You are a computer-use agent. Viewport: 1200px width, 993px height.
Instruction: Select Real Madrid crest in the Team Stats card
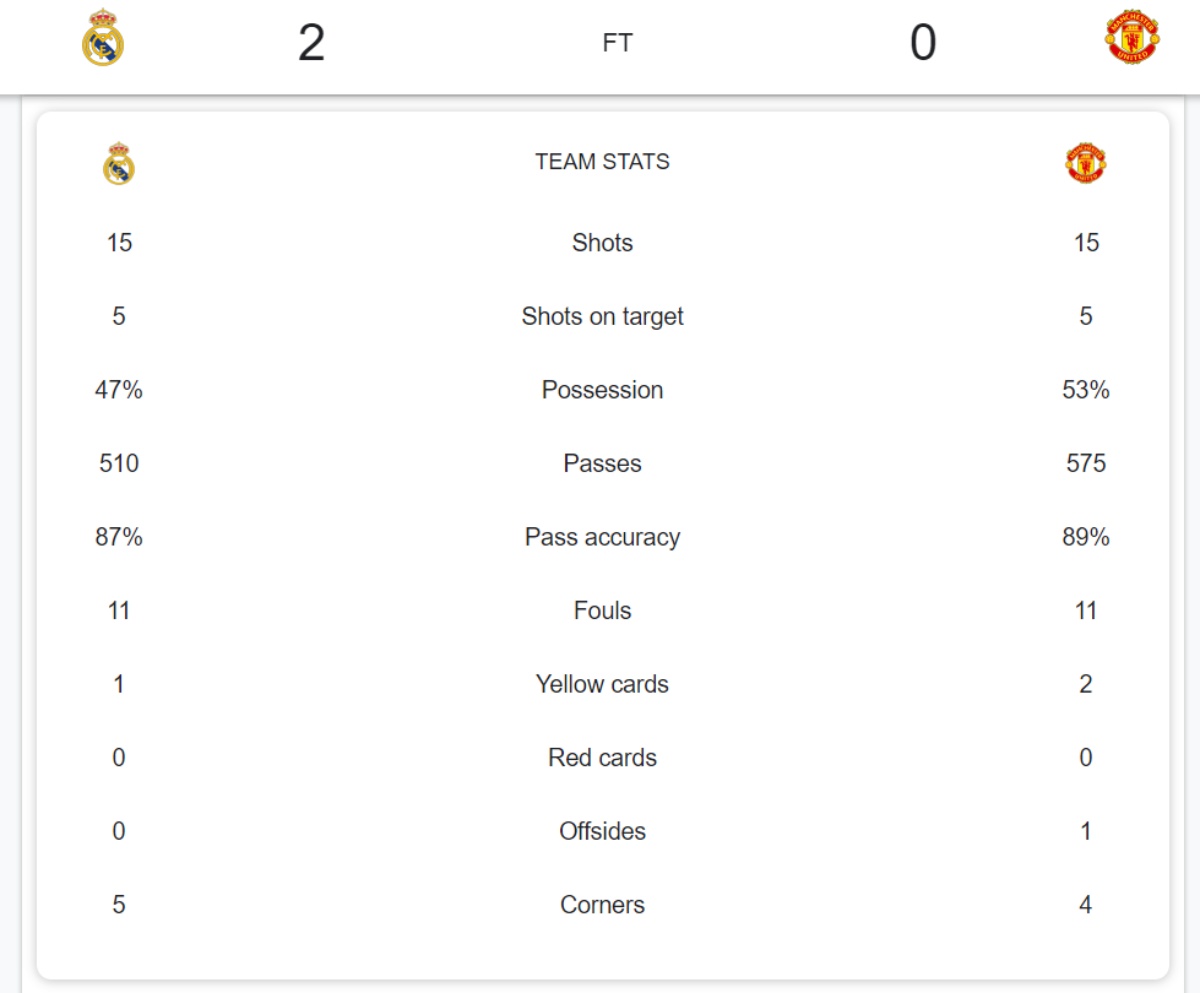pyautogui.click(x=119, y=164)
